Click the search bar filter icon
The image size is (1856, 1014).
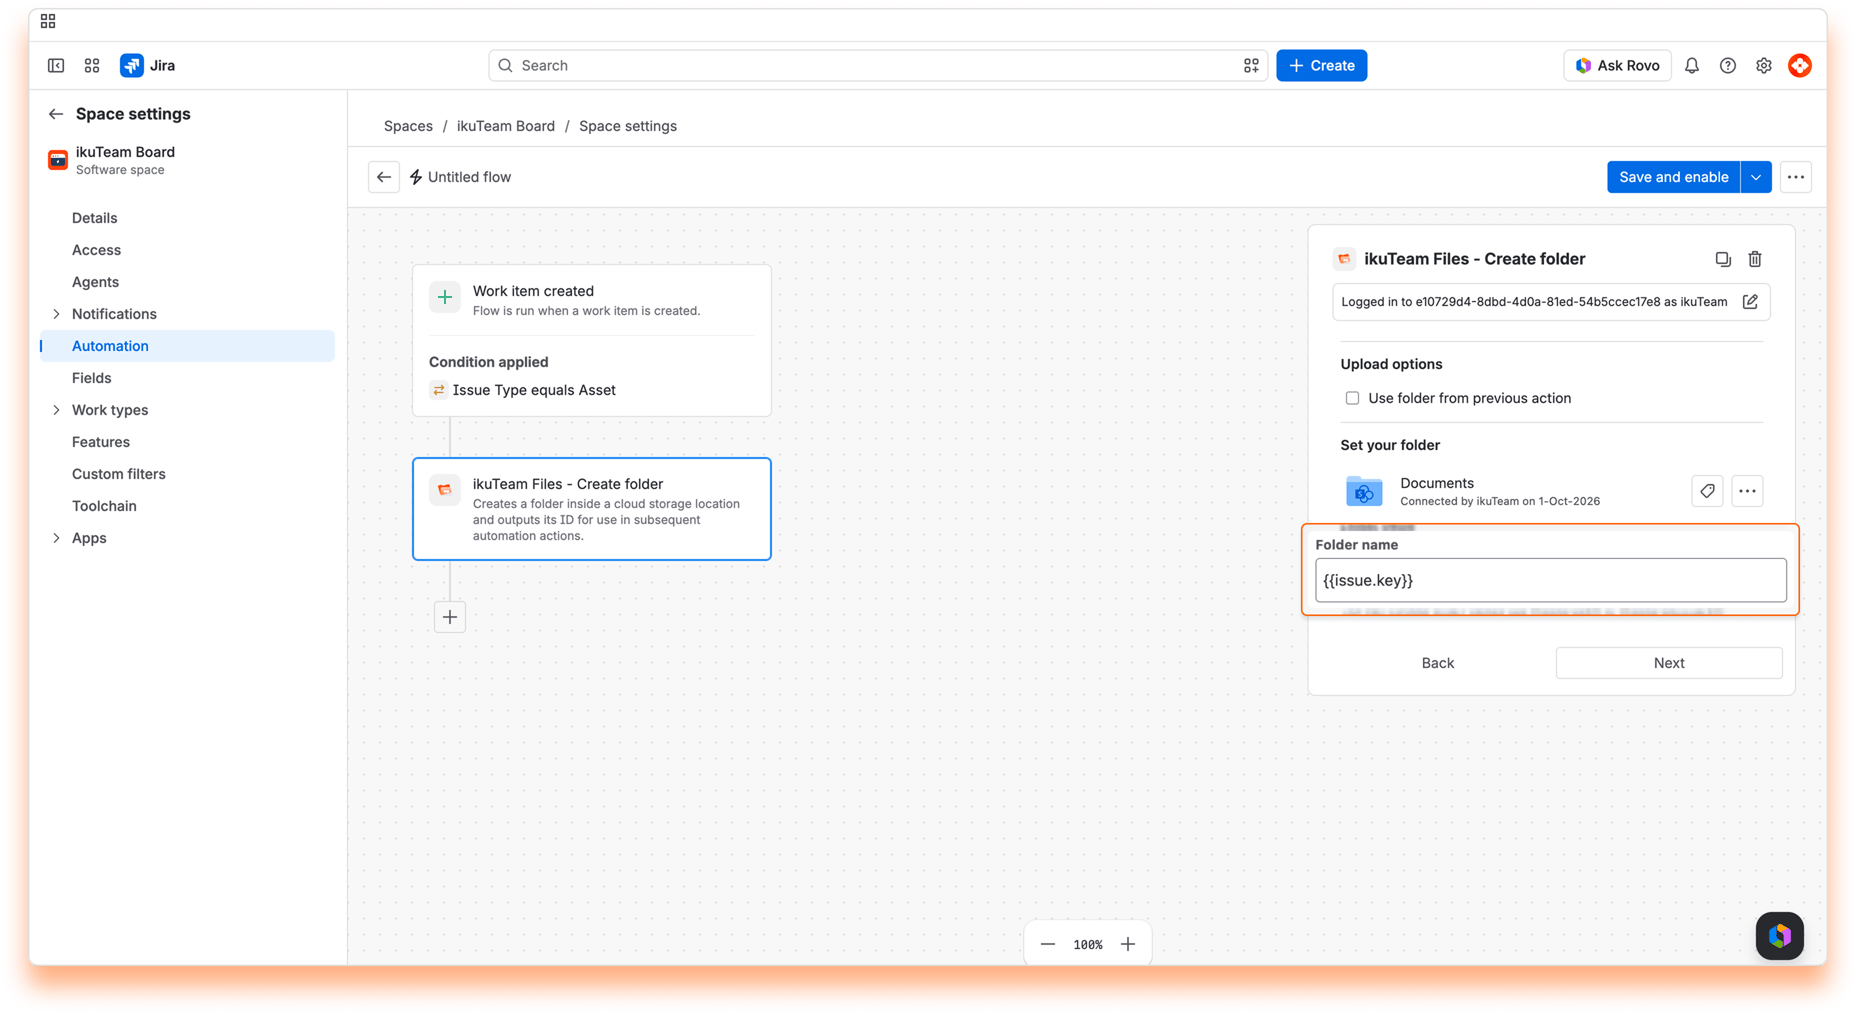pos(1251,65)
